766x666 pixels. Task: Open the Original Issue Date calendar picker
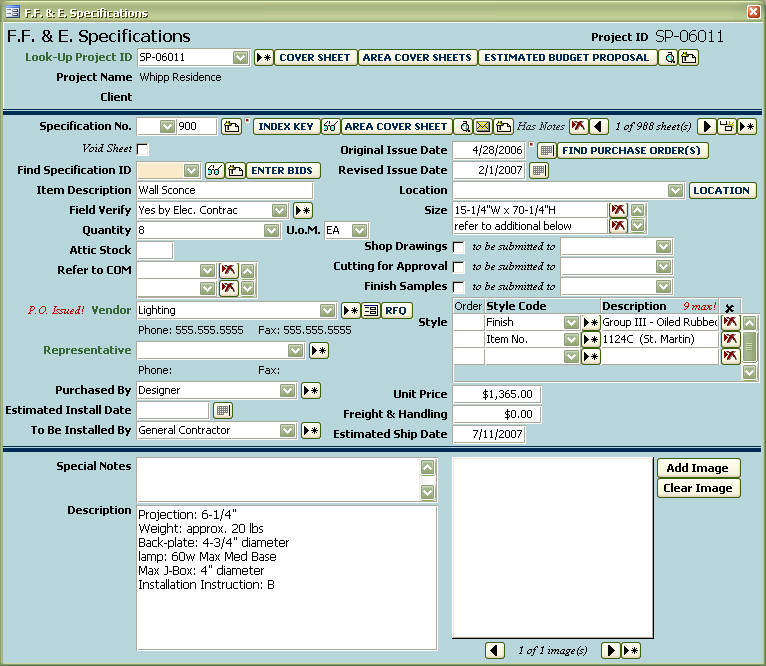click(x=546, y=151)
